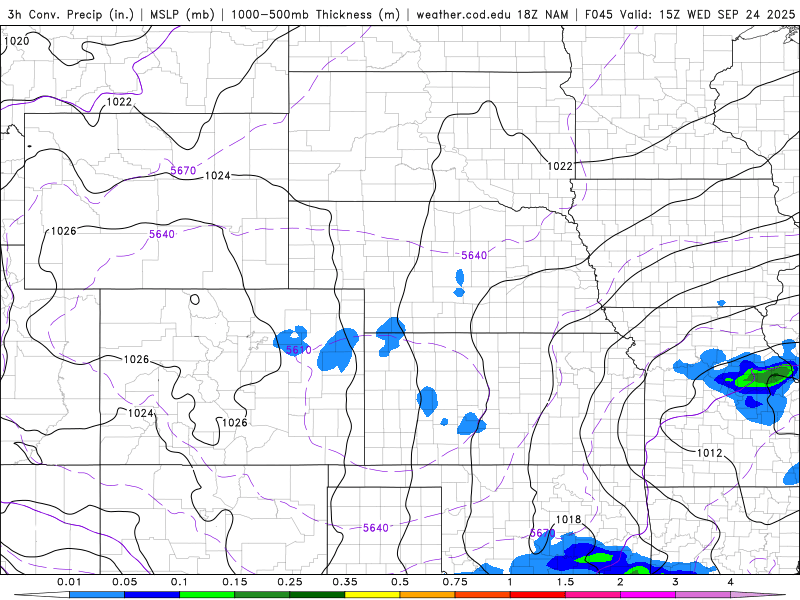Image resolution: width=800 pixels, height=600 pixels.
Task: Choose the orange-red 0.75 legend swatch
Action: point(483,595)
